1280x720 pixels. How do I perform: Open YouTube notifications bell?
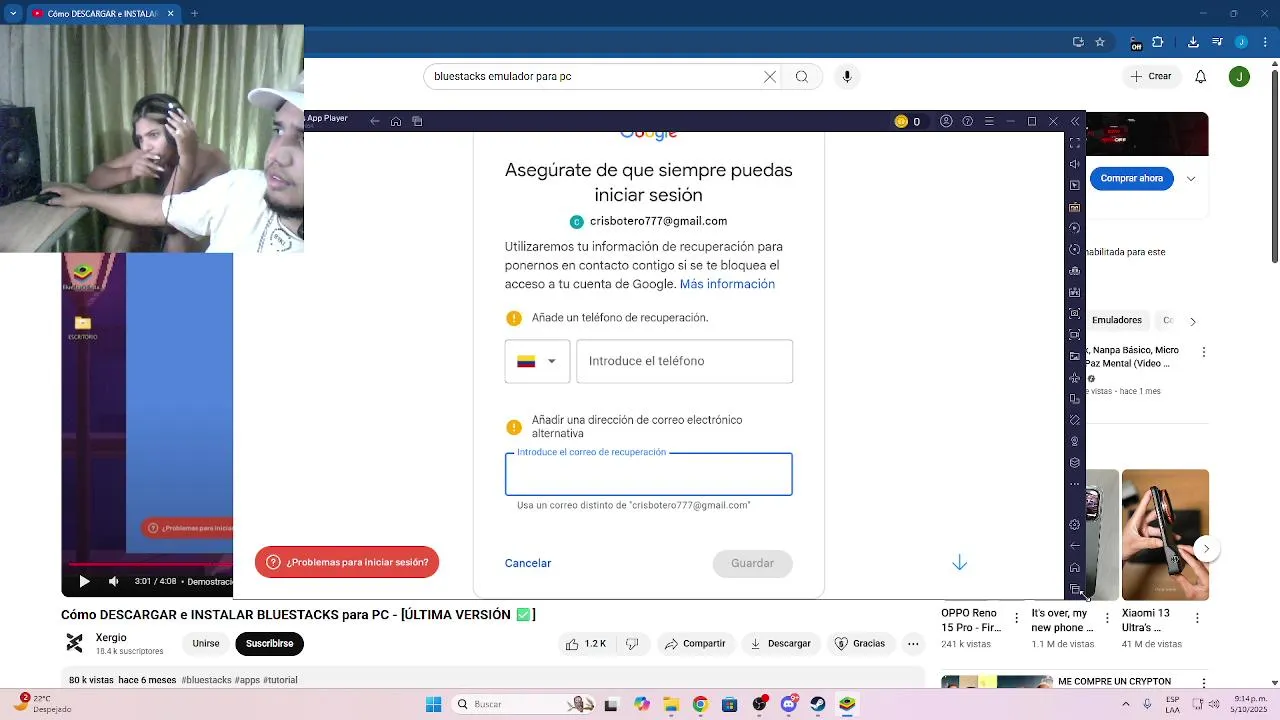coord(1201,76)
